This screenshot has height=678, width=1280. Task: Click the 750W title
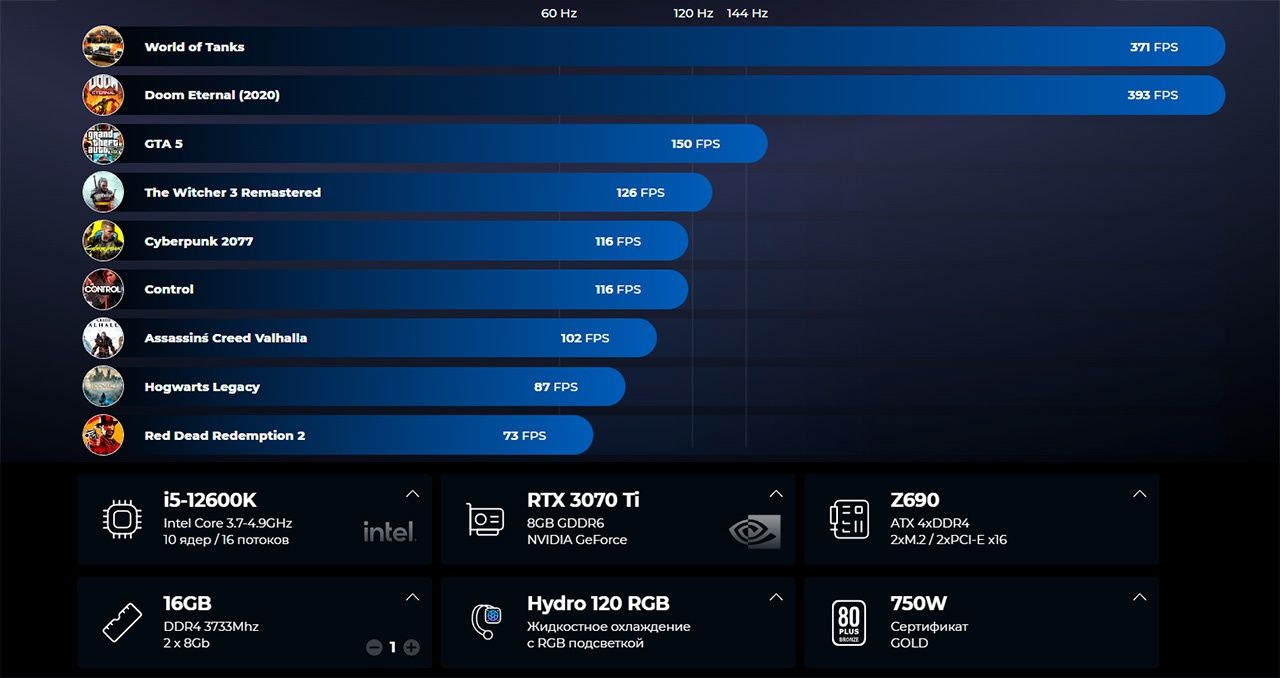click(918, 603)
